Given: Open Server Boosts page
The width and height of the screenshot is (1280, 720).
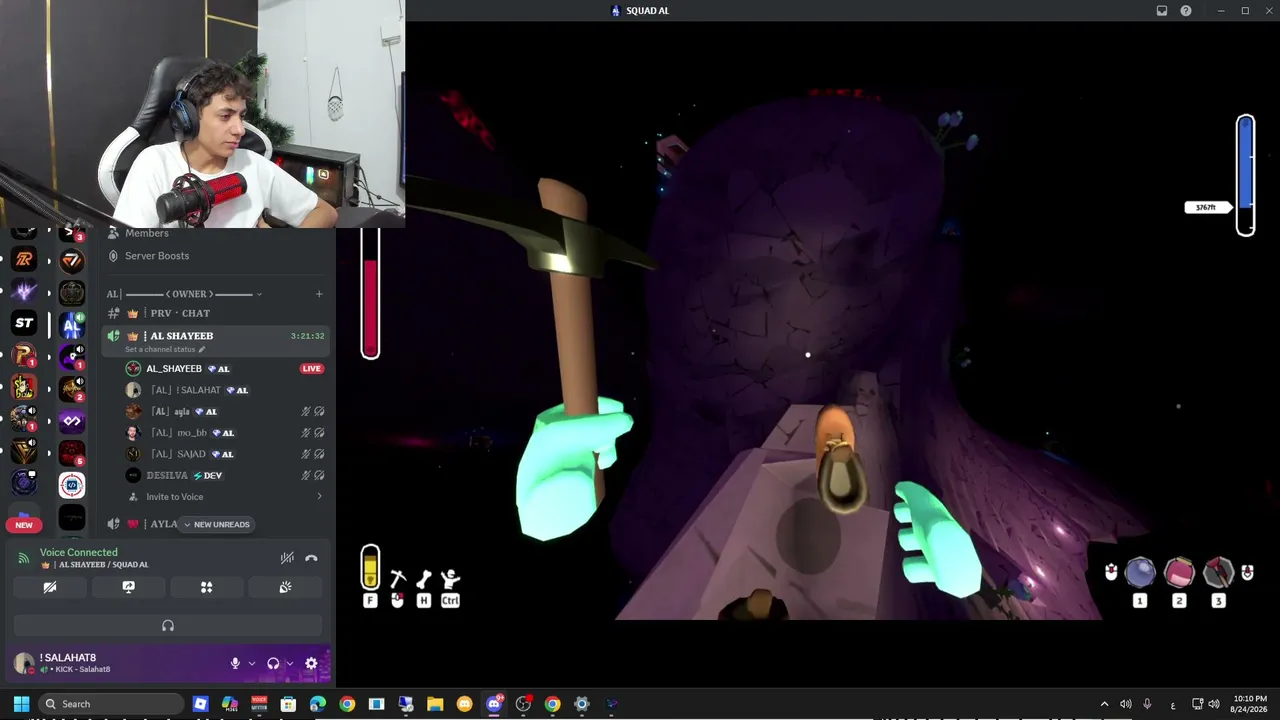Looking at the screenshot, I should tap(157, 256).
